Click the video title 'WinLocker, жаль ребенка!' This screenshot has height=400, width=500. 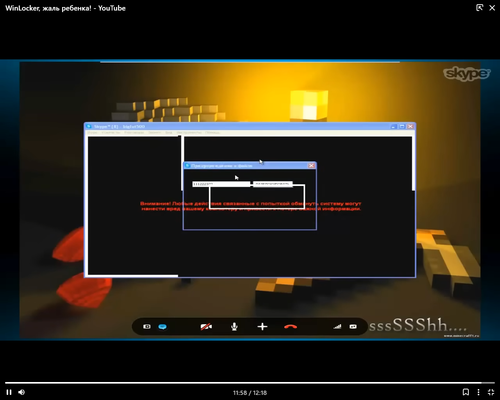pos(48,8)
